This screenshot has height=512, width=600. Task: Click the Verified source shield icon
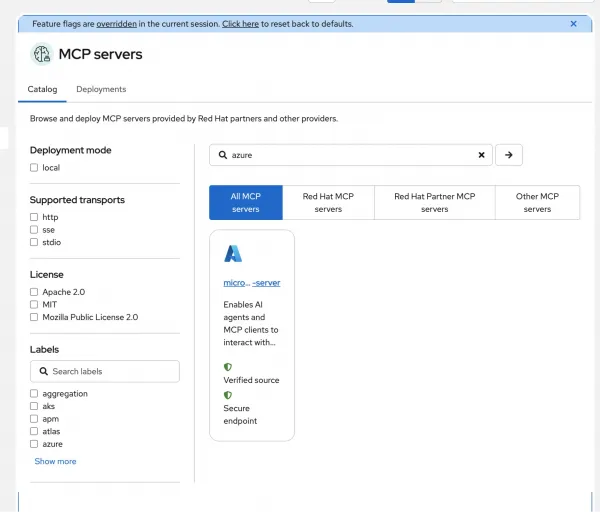228,367
